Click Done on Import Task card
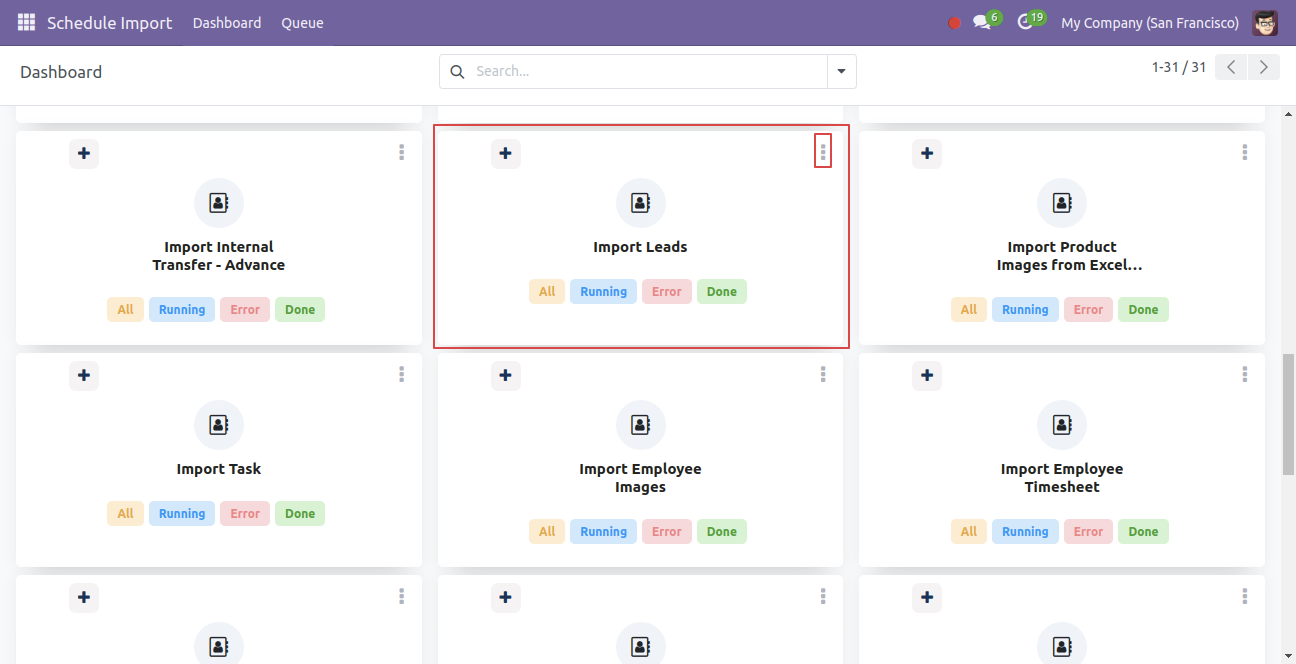Viewport: 1296px width, 664px height. [x=300, y=514]
